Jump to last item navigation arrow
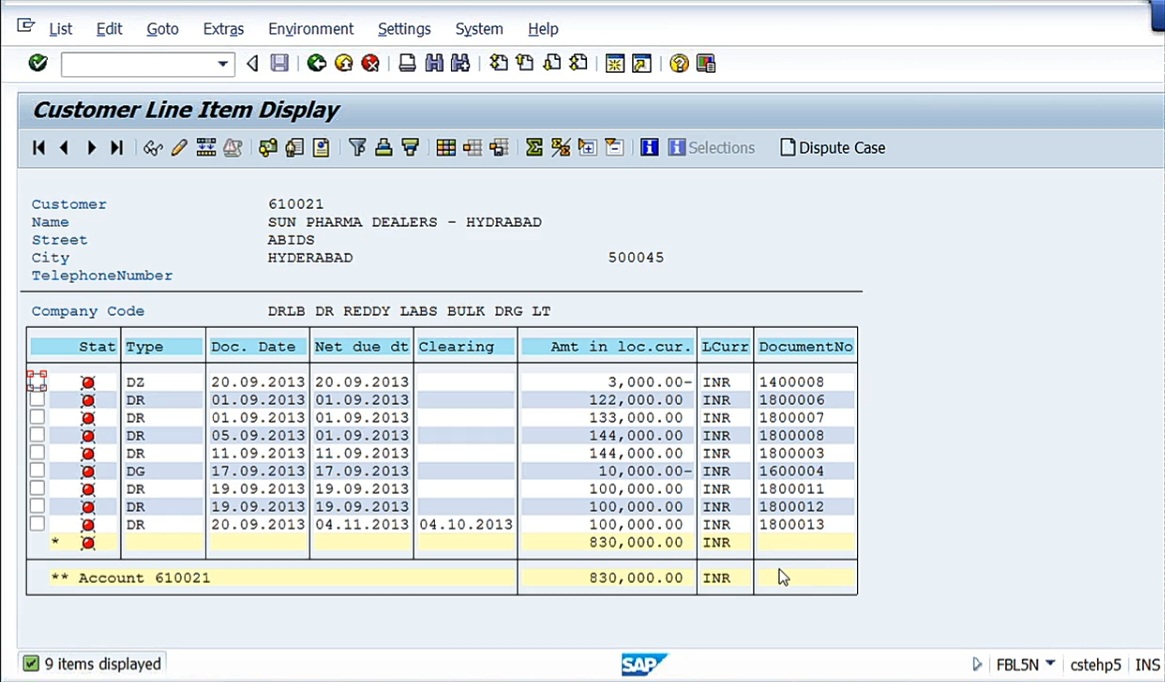The width and height of the screenshot is (1165, 682). pos(117,148)
